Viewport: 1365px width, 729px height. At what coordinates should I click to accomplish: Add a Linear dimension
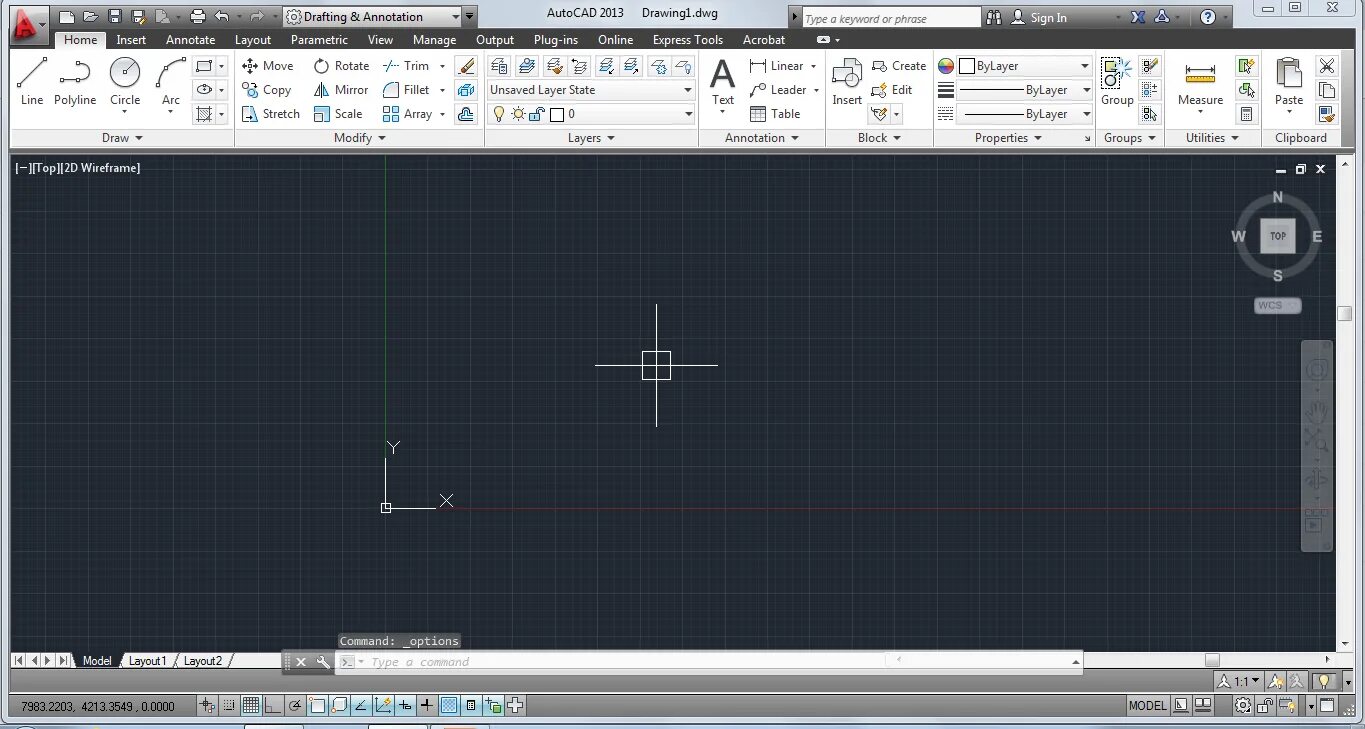coord(777,66)
